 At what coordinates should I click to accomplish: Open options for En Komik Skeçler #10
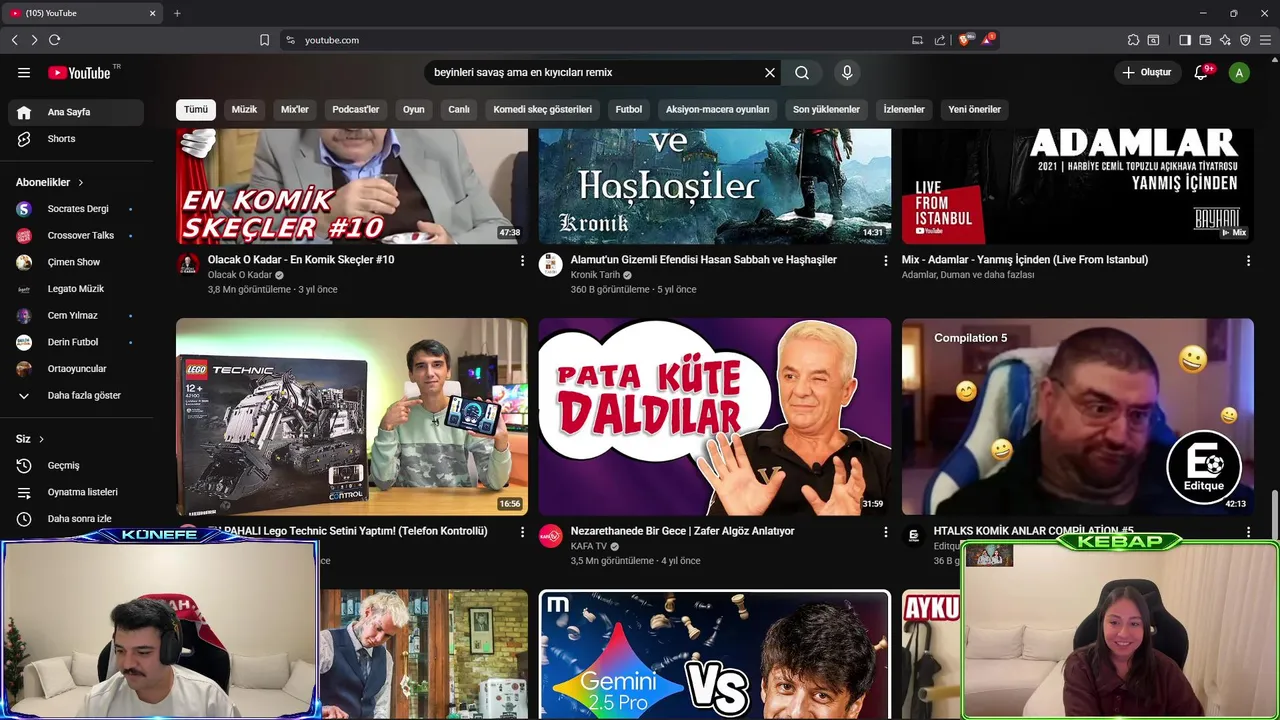(522, 260)
